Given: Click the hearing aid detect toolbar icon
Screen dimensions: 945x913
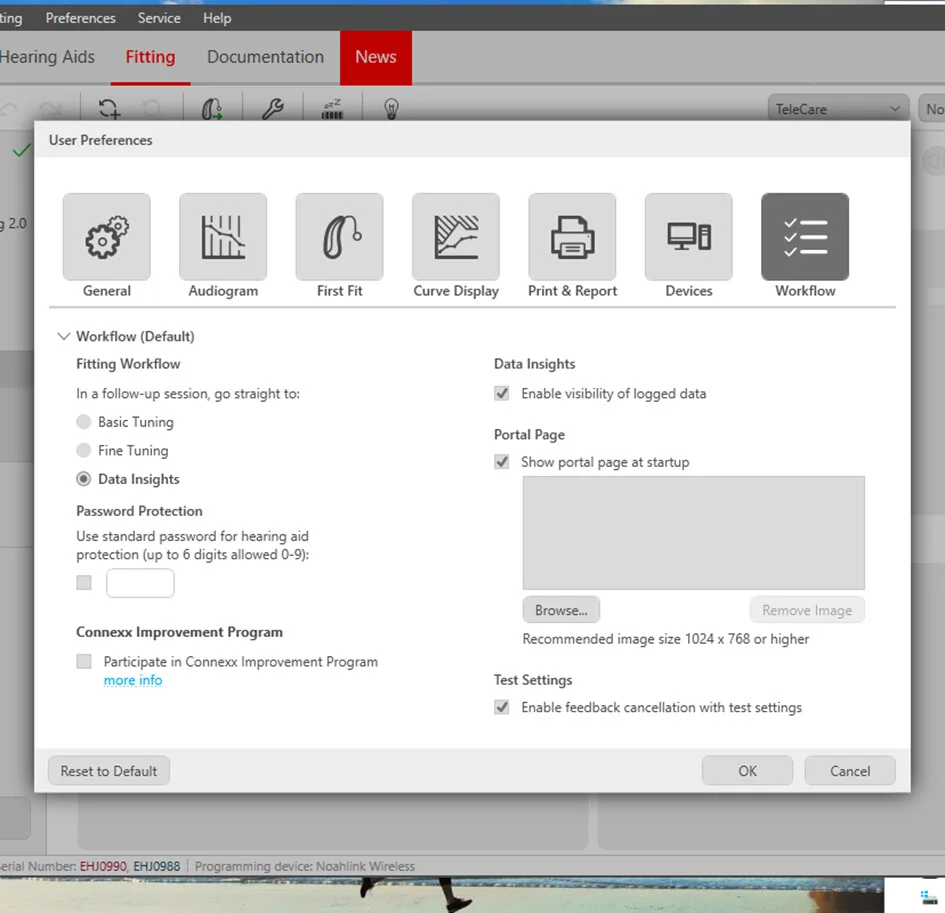Looking at the screenshot, I should pyautogui.click(x=212, y=108).
